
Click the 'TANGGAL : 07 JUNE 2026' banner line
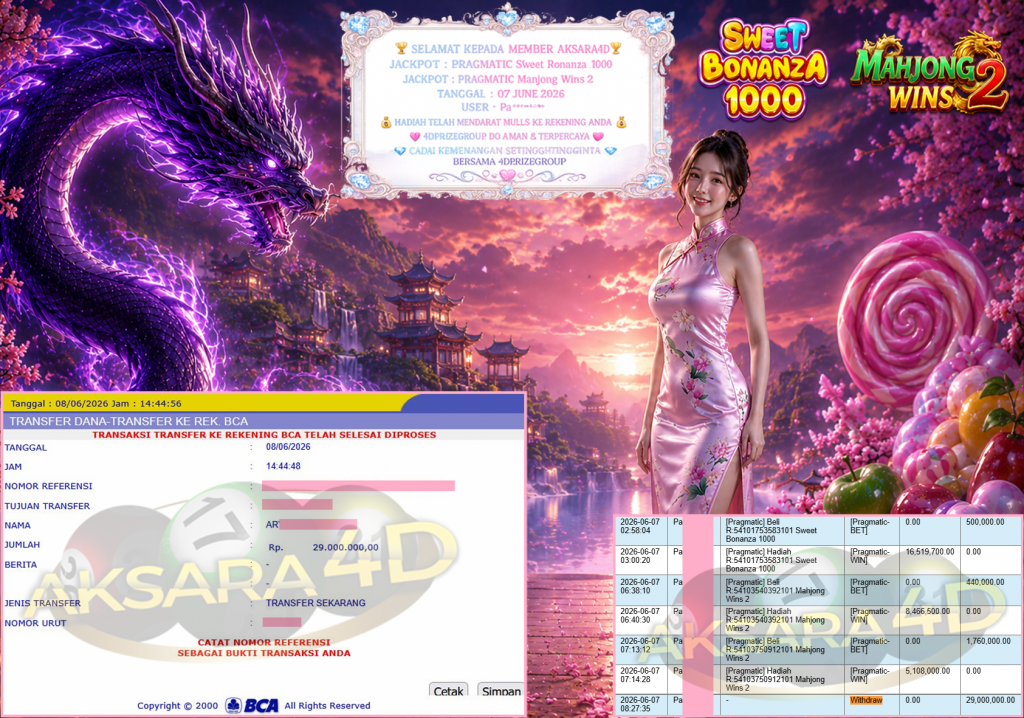pyautogui.click(x=501, y=94)
